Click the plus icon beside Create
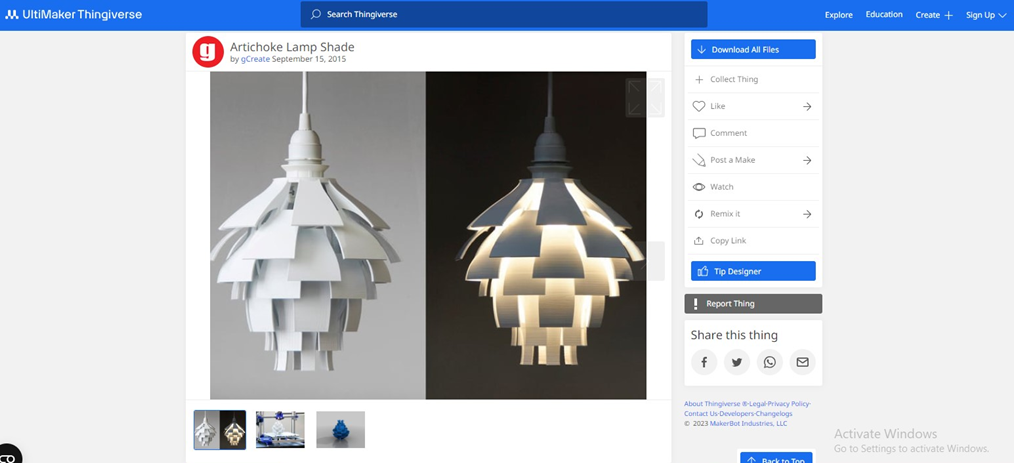The height and width of the screenshot is (463, 1014). click(x=948, y=15)
